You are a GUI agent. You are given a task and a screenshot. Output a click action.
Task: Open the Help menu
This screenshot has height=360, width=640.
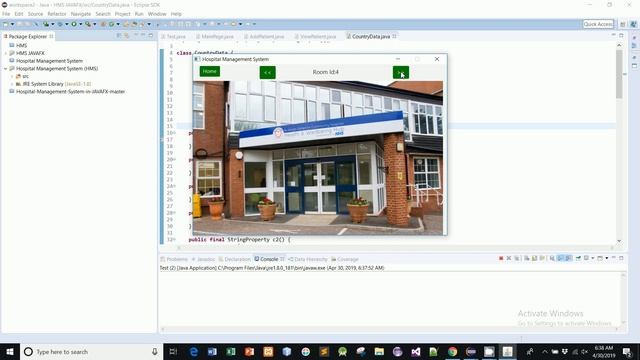coord(176,14)
